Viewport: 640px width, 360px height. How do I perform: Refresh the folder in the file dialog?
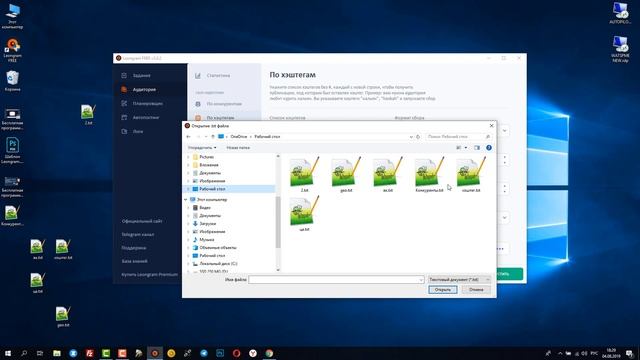coord(418,137)
